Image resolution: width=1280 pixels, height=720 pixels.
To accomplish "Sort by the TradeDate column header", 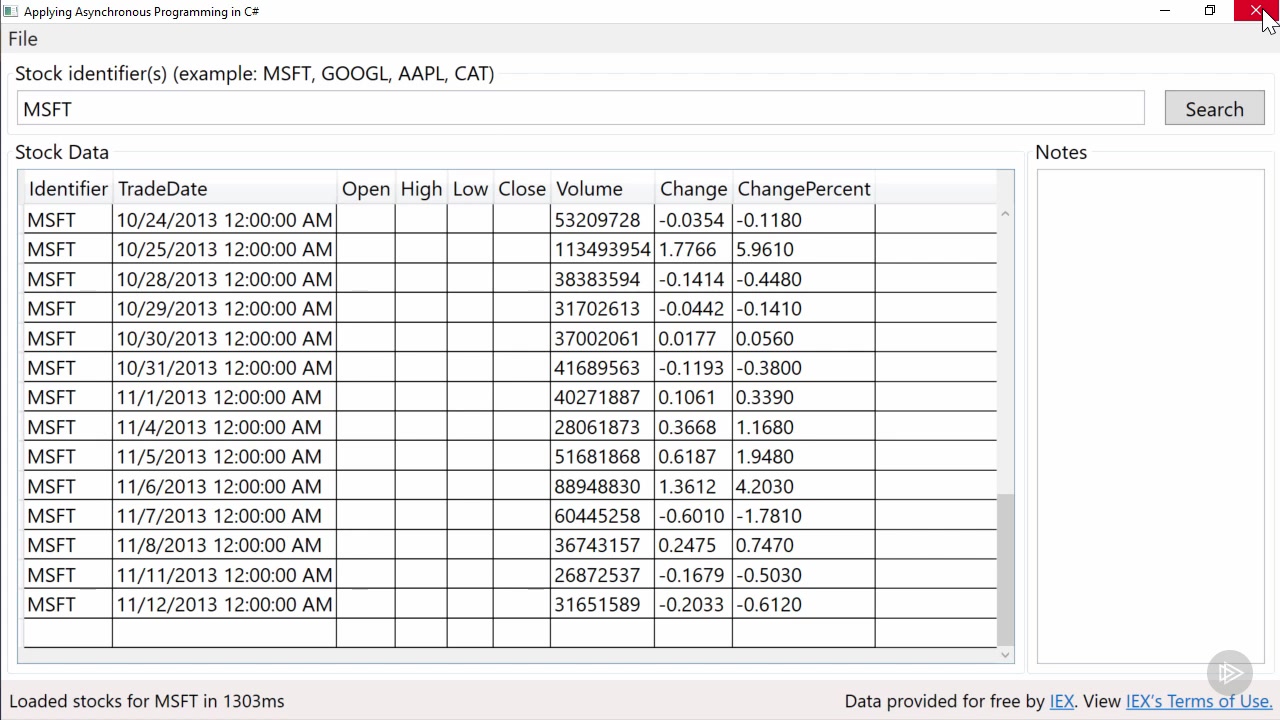I will coord(162,189).
